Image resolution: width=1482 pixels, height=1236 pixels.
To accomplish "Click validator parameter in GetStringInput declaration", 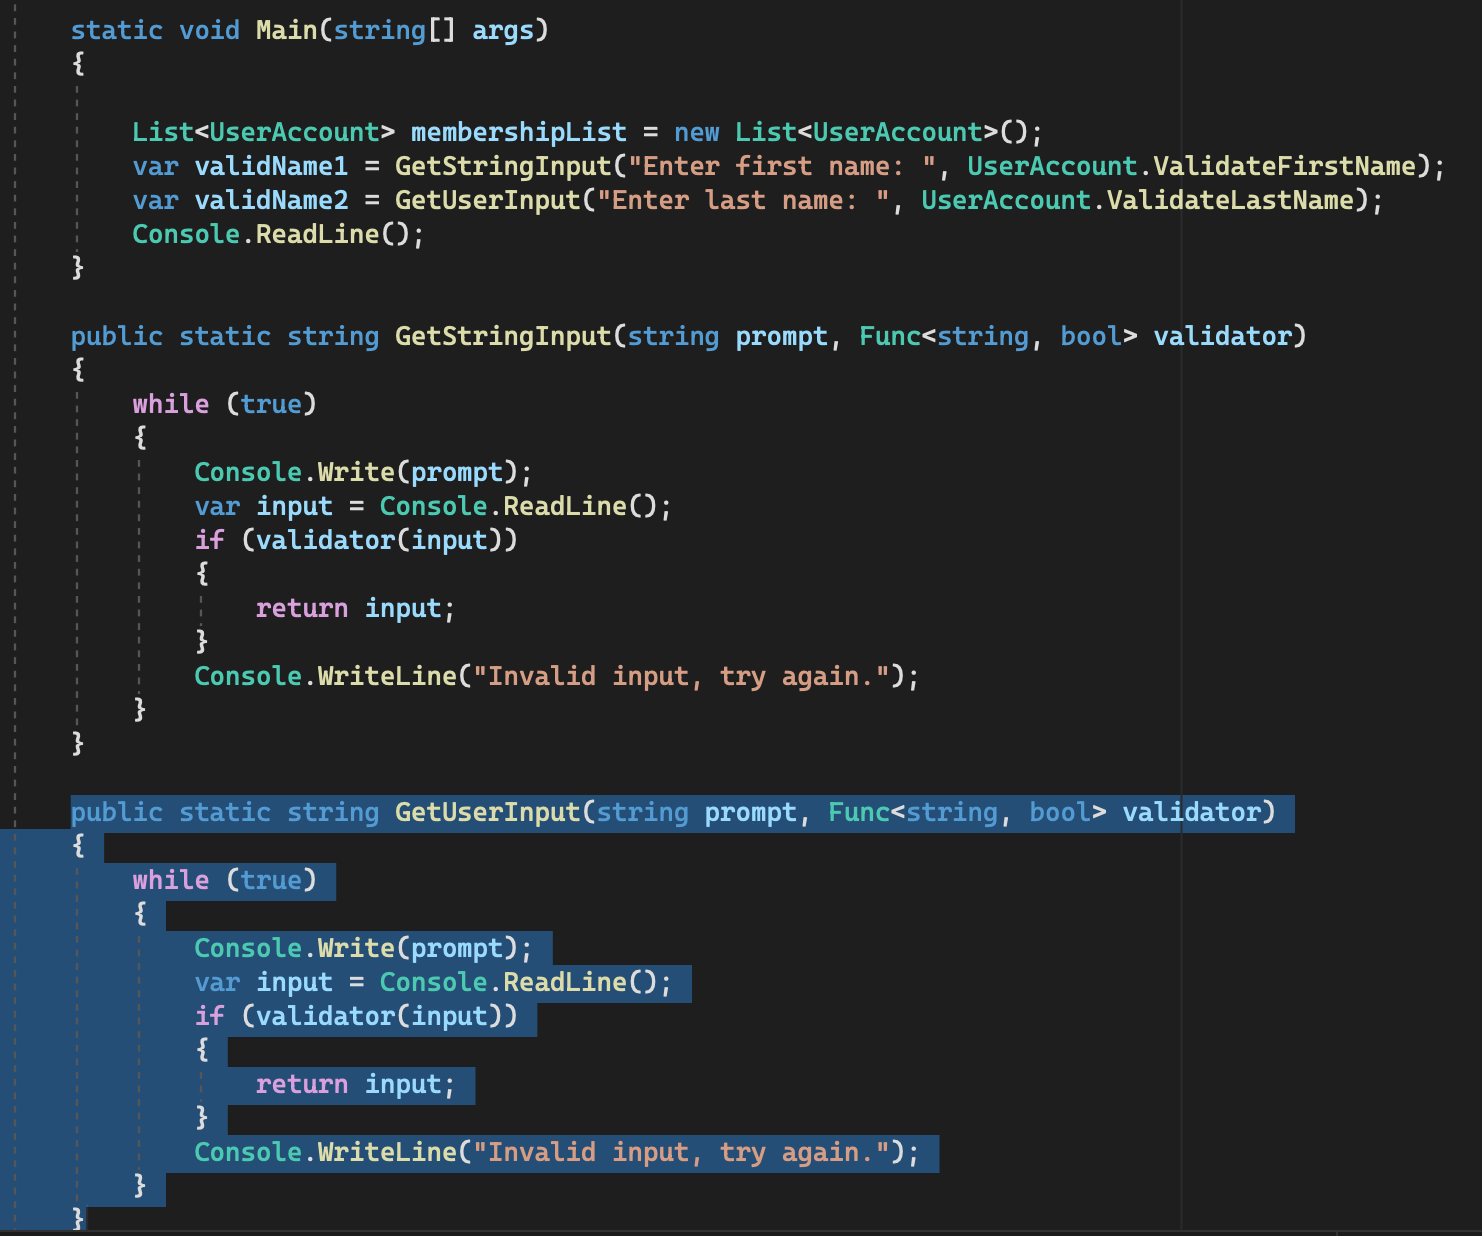I will tap(1223, 336).
